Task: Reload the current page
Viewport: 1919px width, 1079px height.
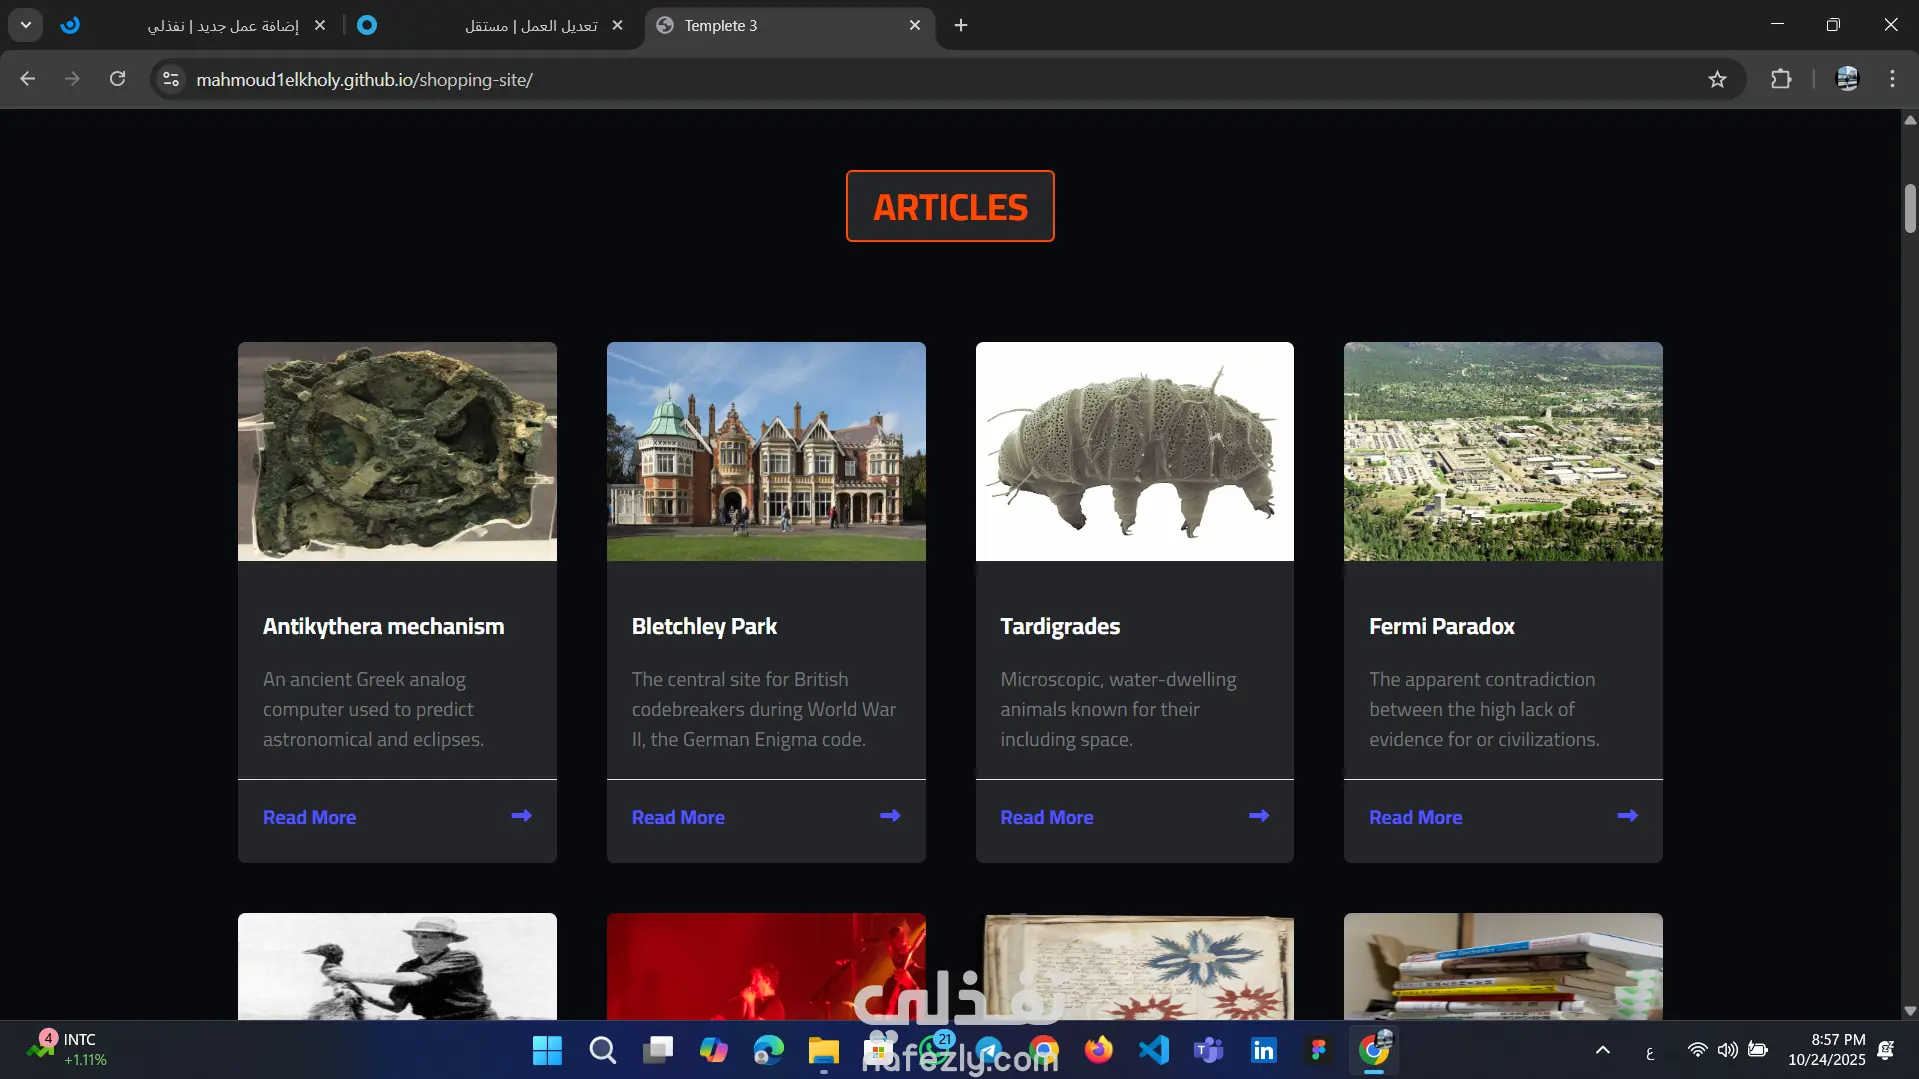Action: coord(117,79)
